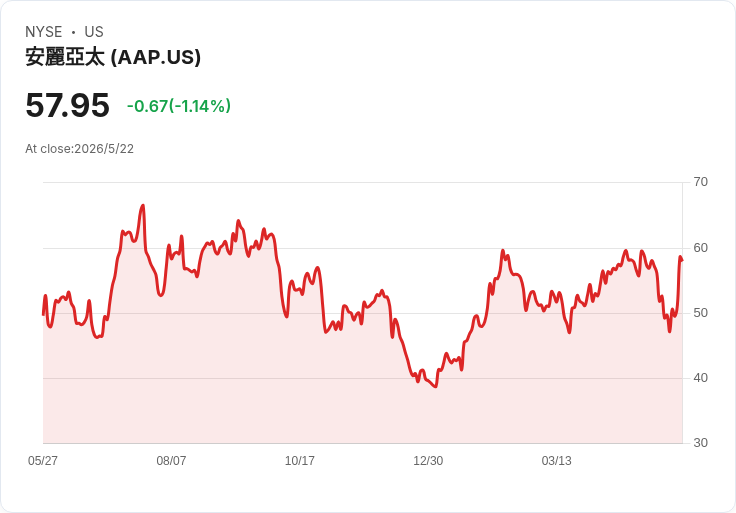Click the 03/13 date axis label
This screenshot has width=736, height=513.
(557, 461)
